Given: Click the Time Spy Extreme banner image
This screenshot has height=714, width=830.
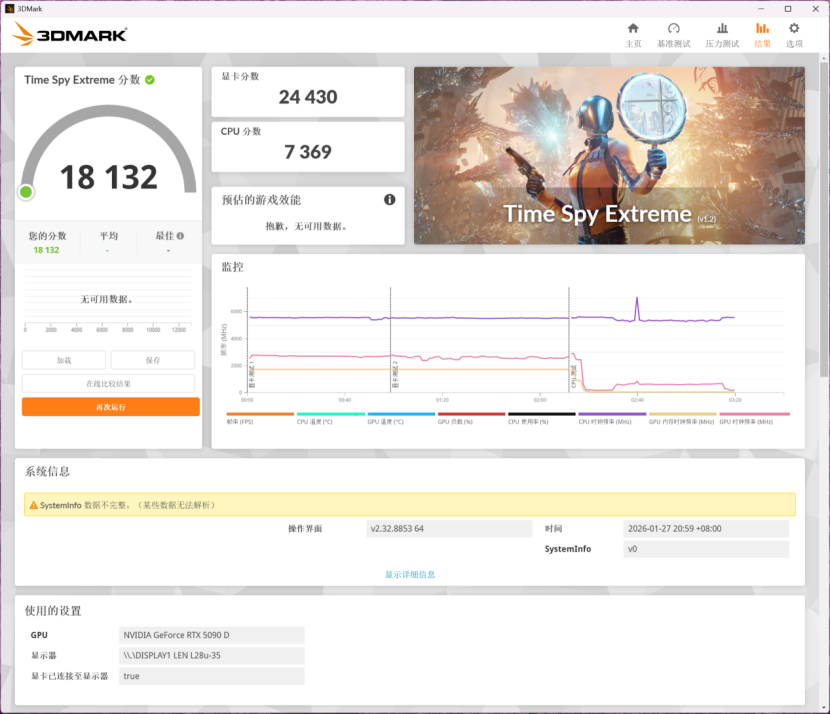Looking at the screenshot, I should (x=608, y=155).
